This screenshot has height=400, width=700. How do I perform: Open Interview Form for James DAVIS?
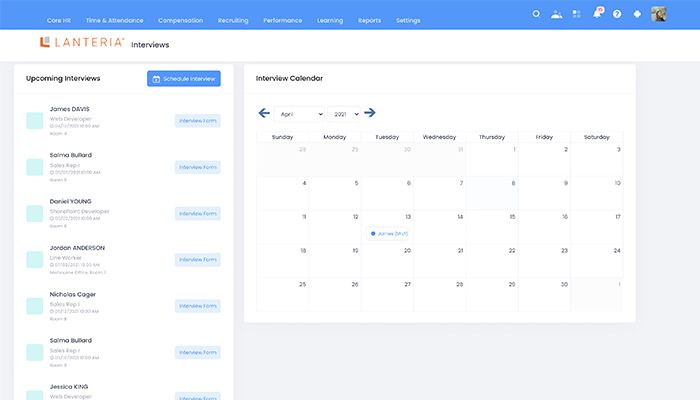point(197,121)
